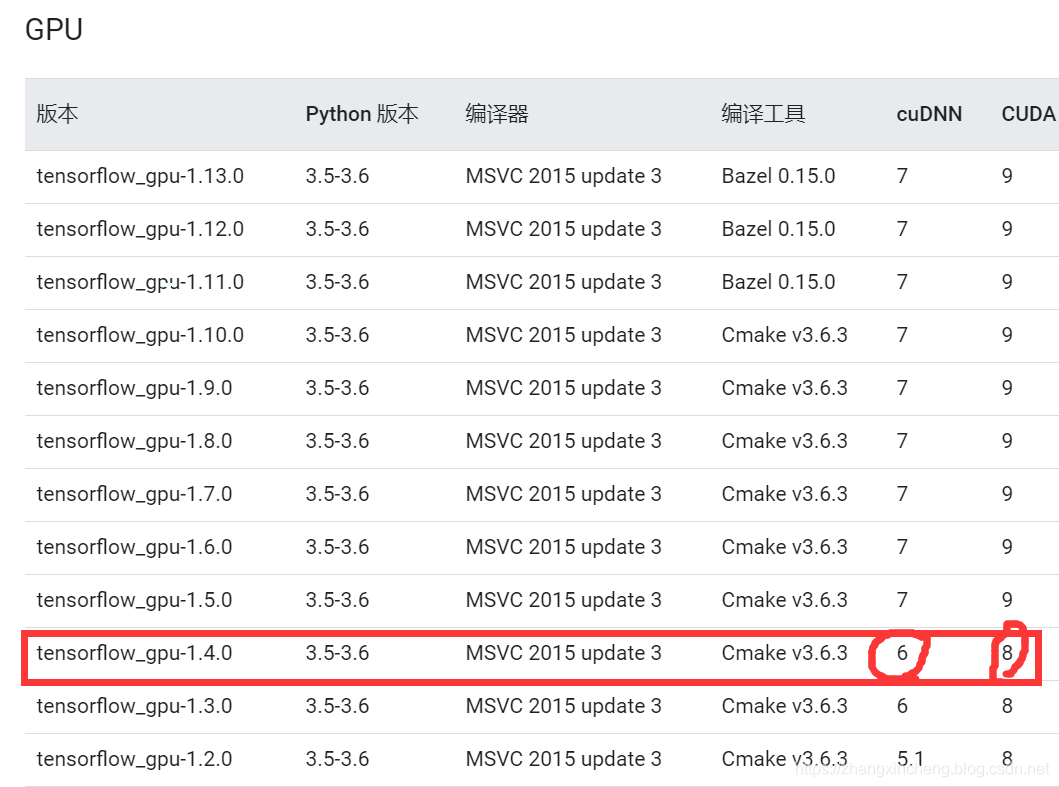1059x787 pixels.
Task: Click cuDNN value 7 in 1.13.0 row
Action: (x=902, y=176)
